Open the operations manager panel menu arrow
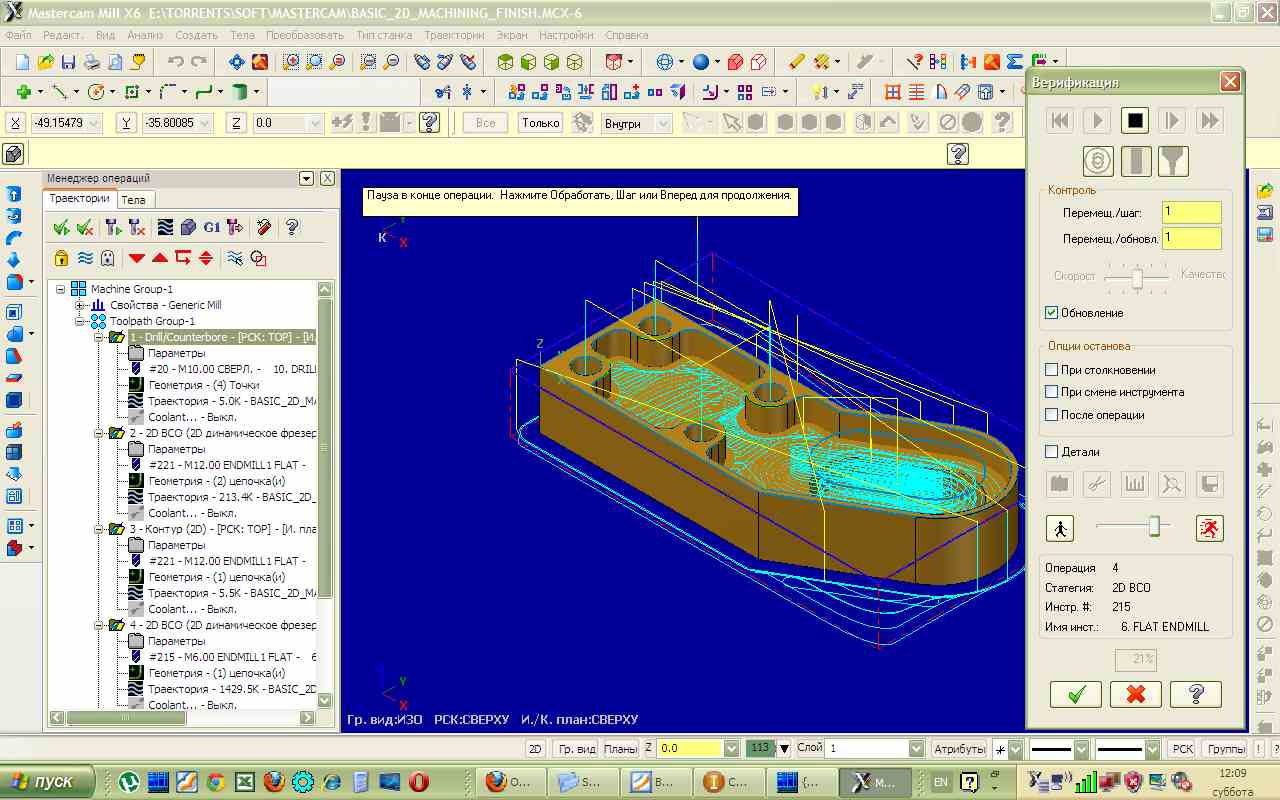This screenshot has width=1280, height=800. [307, 179]
